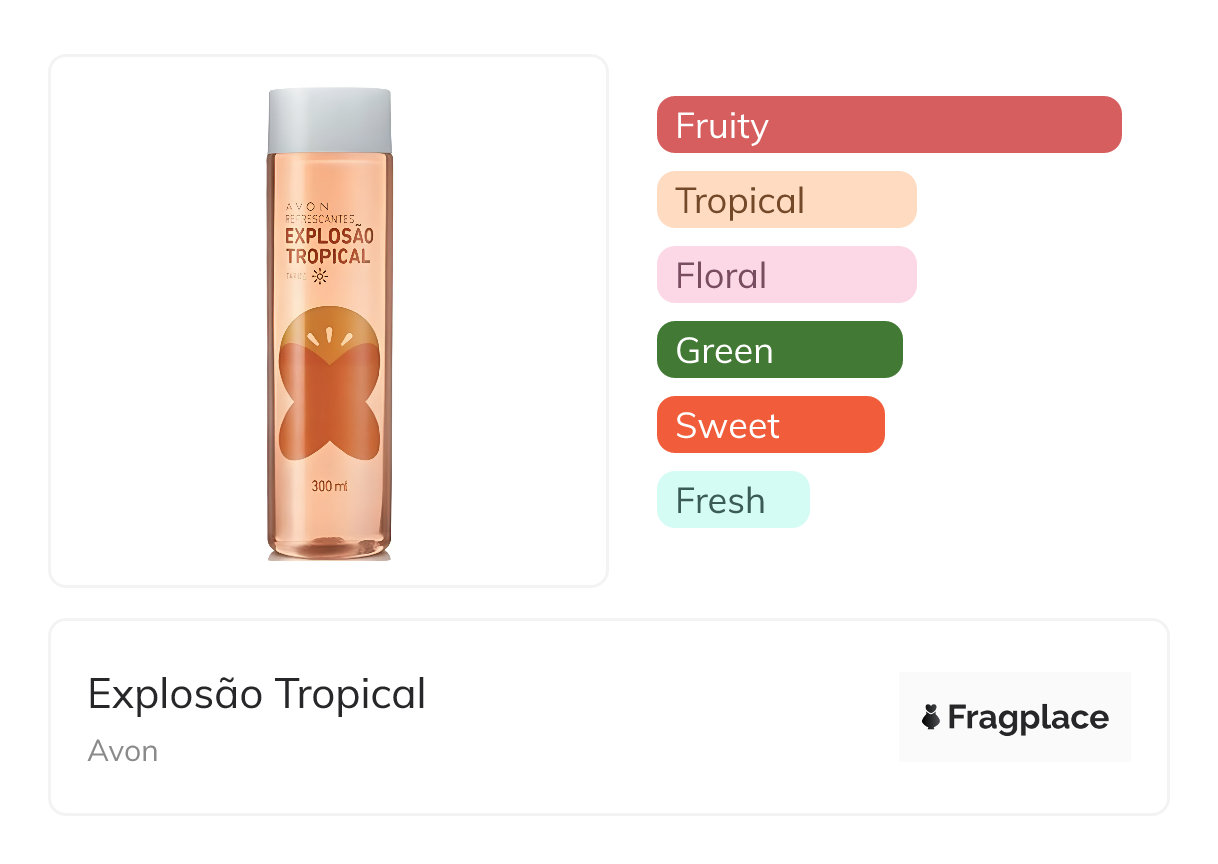Open the Explosão Tropical heading below the image
Screen dimensions: 1218x864
click(257, 694)
